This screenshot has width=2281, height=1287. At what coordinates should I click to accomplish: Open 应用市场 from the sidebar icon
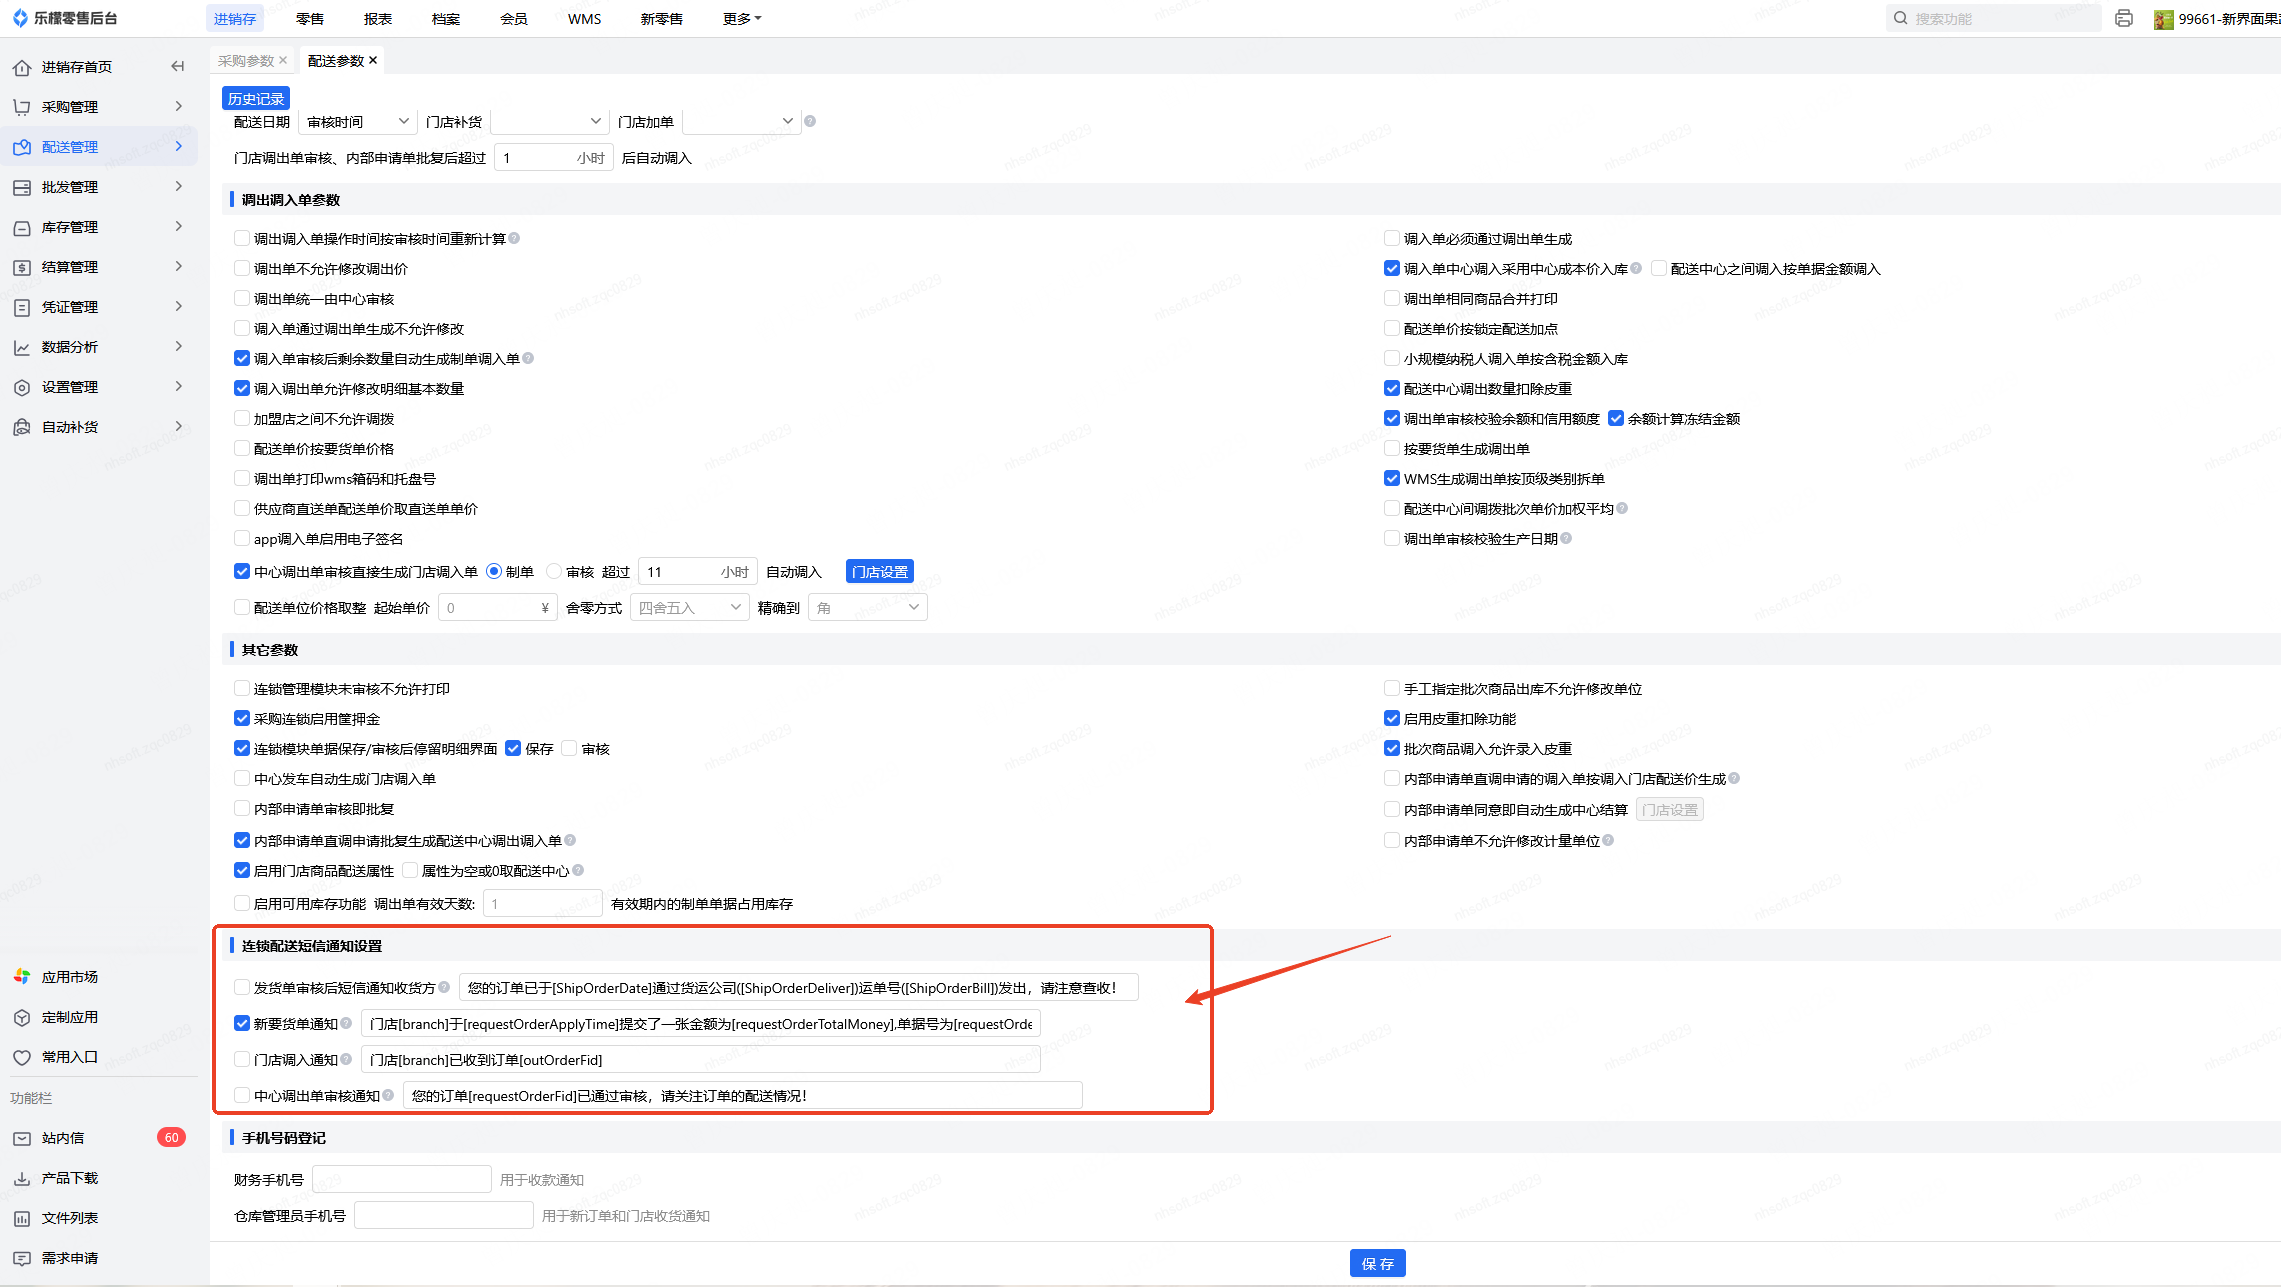pyautogui.click(x=22, y=977)
